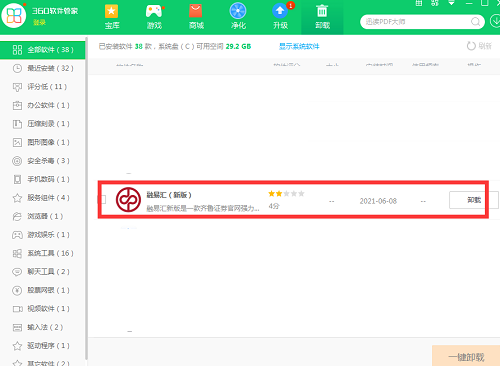Screen dimensions: 500x366
Task: Select the 卸载 trash can tab
Action: pos(322,17)
